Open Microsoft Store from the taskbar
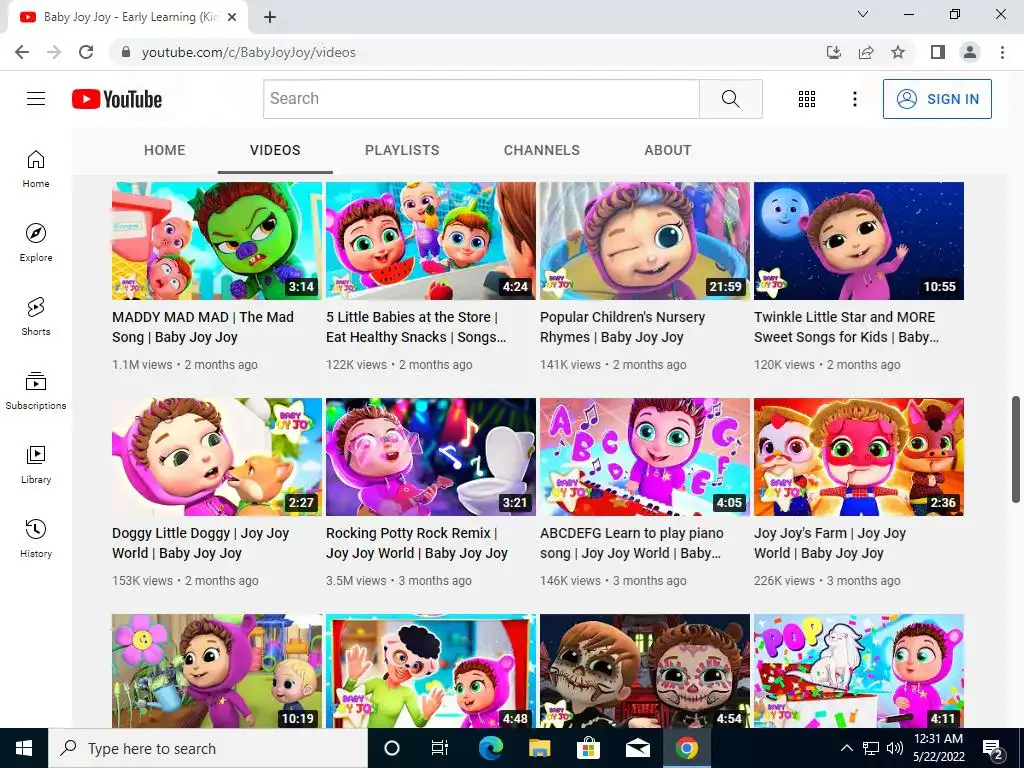 click(x=588, y=748)
